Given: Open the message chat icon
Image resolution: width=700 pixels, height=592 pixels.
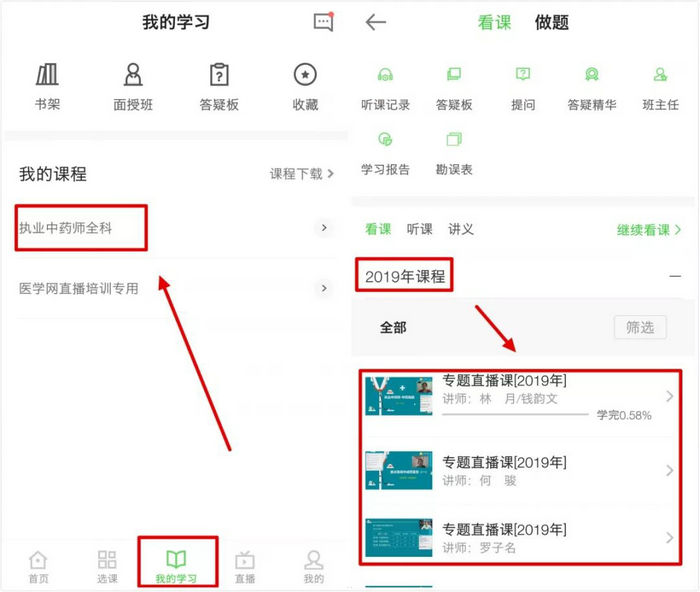Looking at the screenshot, I should pyautogui.click(x=323, y=23).
